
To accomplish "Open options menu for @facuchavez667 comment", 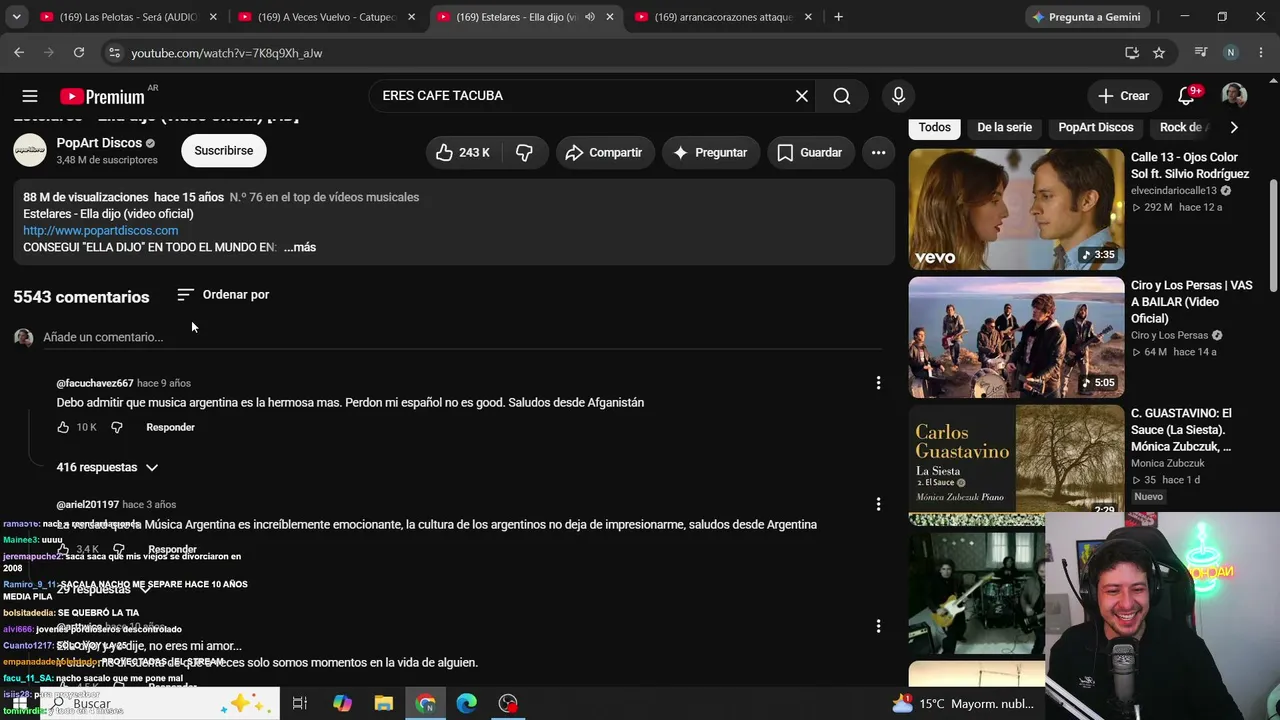I will [878, 383].
